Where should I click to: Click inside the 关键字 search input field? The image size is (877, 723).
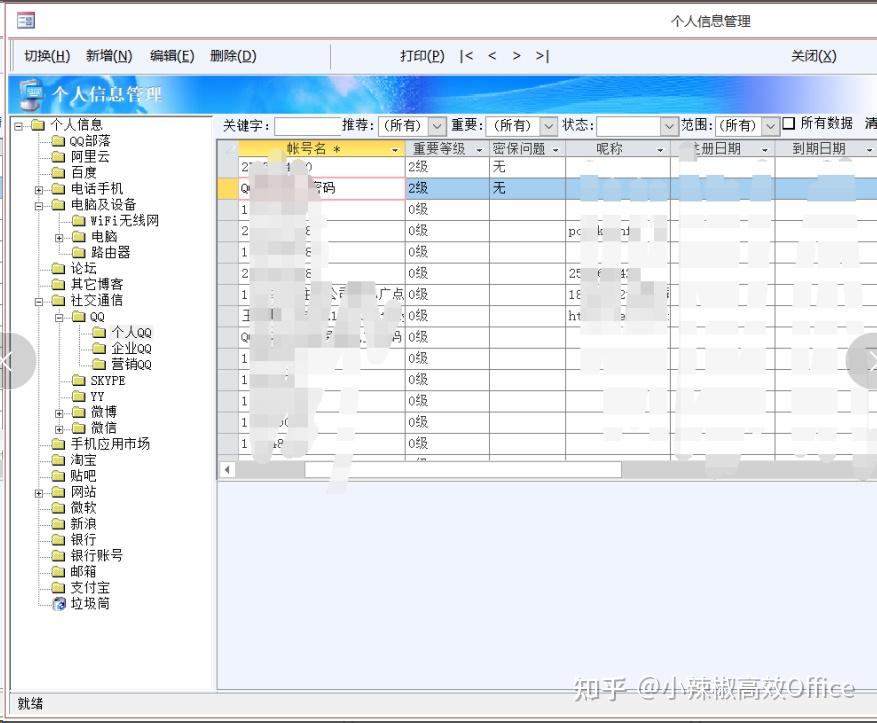click(305, 127)
